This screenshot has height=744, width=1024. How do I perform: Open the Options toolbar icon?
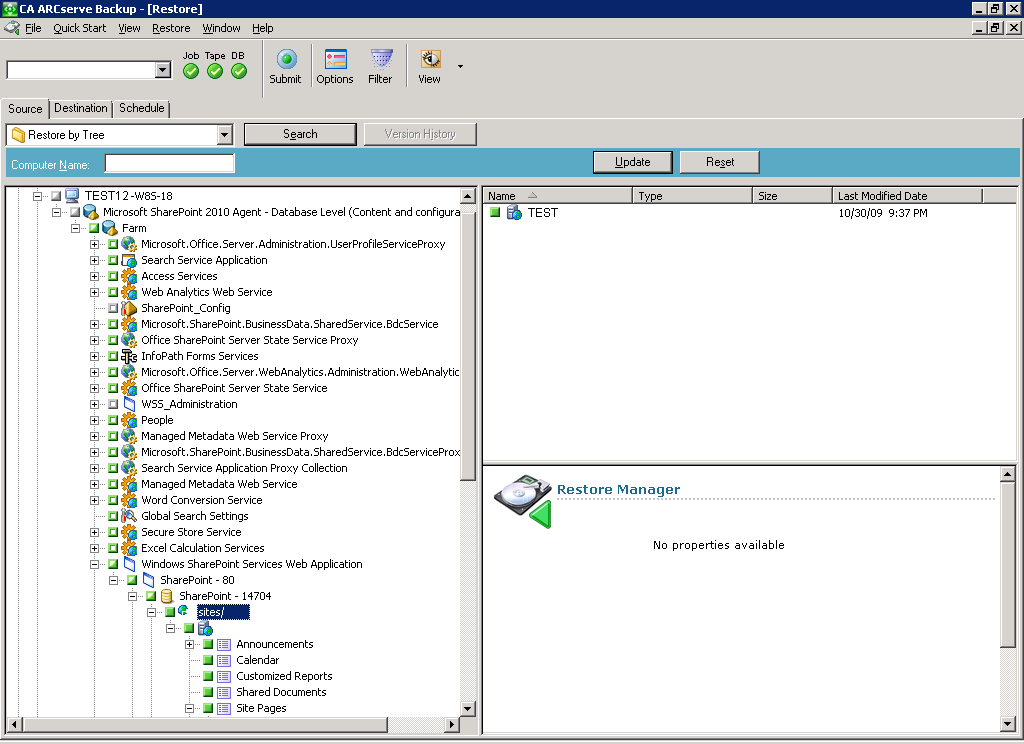click(335, 60)
